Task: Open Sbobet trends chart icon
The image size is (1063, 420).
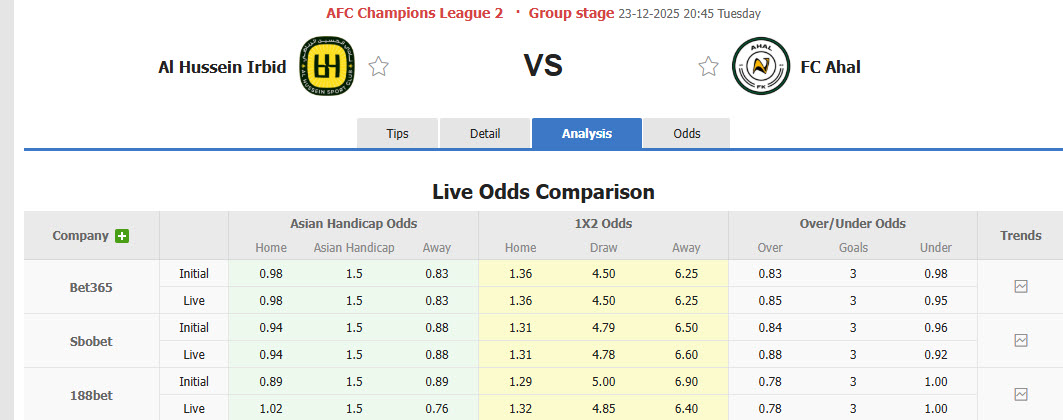Action: tap(1020, 340)
